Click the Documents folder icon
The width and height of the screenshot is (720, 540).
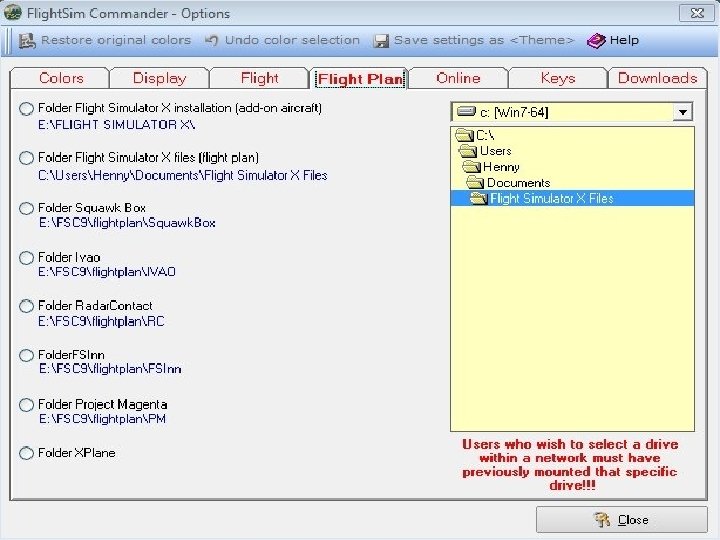[x=475, y=182]
